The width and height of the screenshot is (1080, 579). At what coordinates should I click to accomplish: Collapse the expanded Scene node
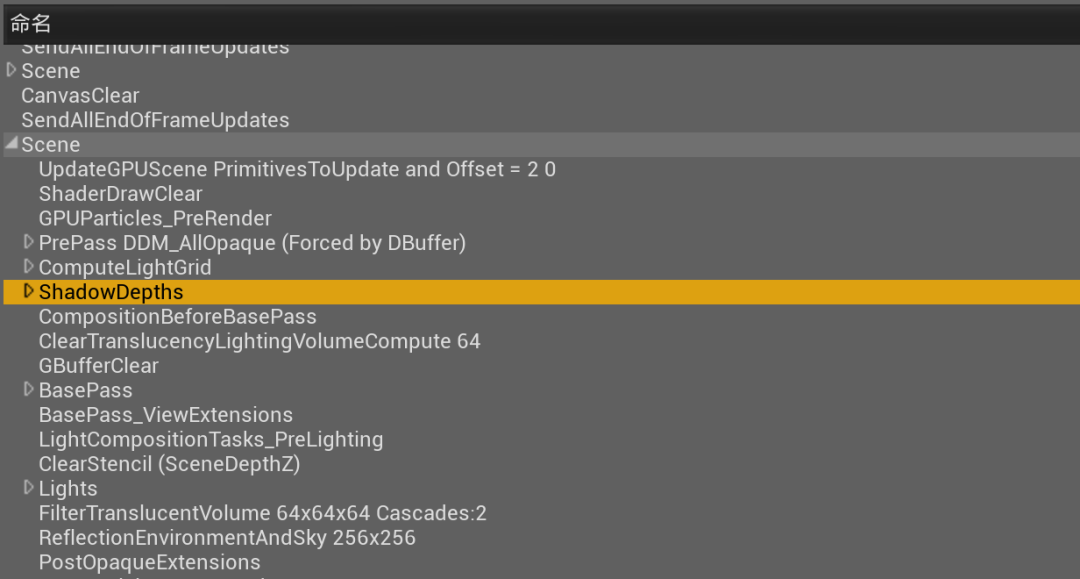tap(11, 144)
